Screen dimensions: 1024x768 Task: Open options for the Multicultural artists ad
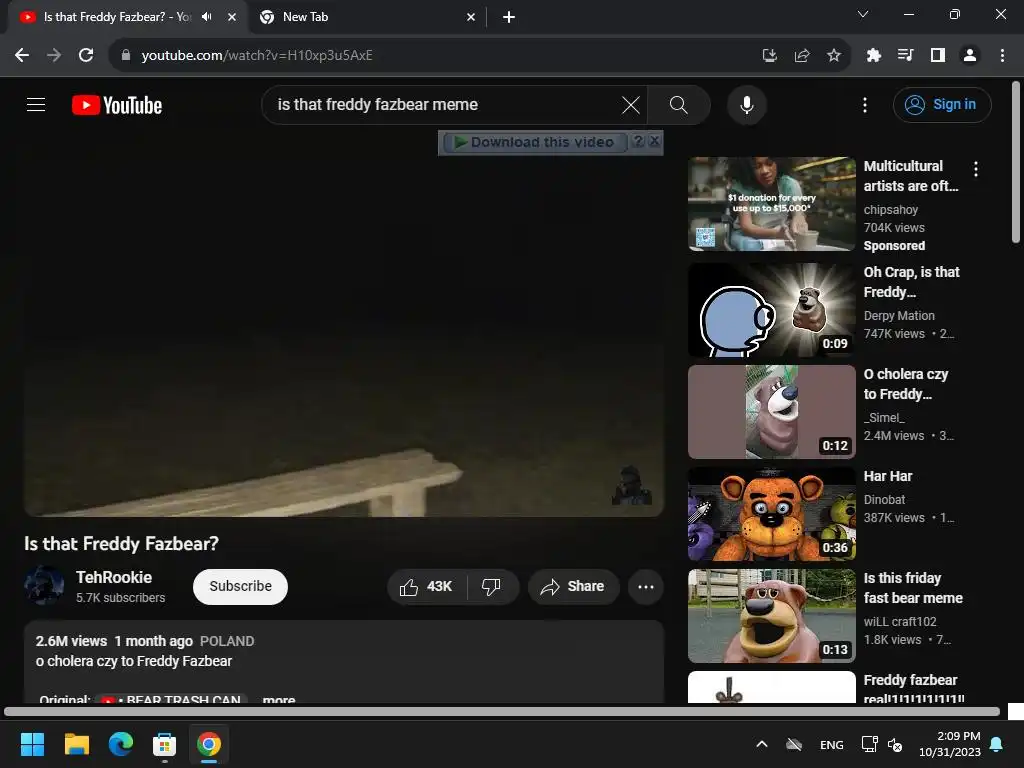tap(976, 169)
